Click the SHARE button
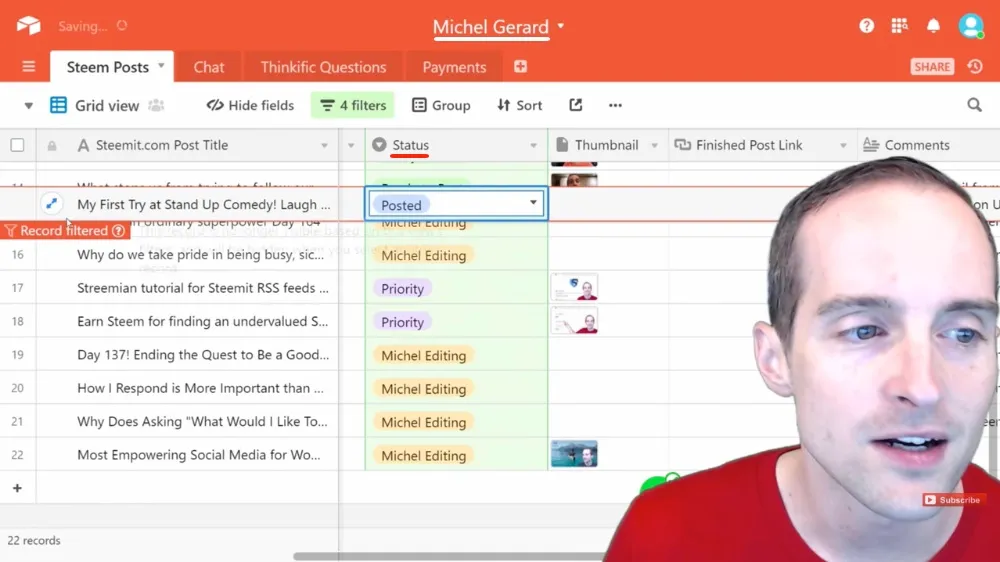The image size is (1000, 562). pos(932,67)
